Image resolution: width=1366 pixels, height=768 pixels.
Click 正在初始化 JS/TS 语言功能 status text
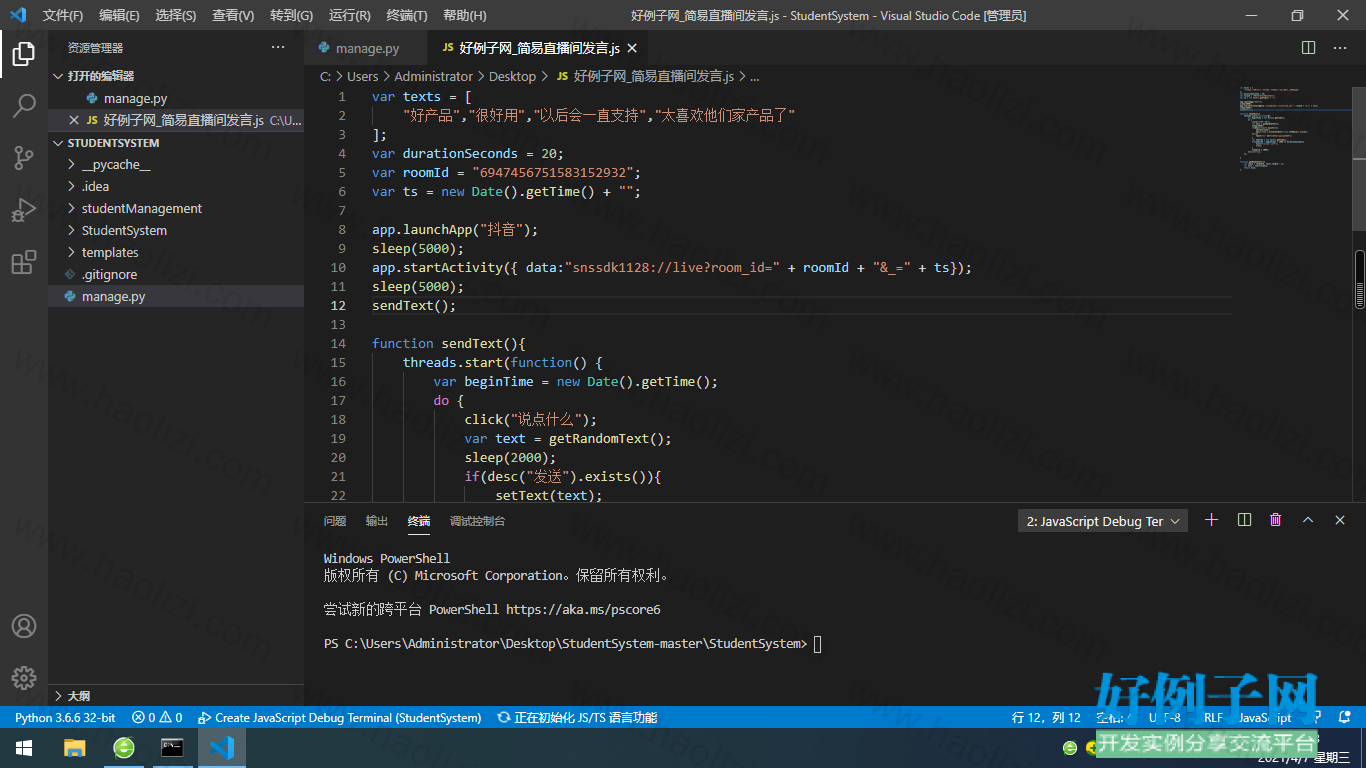click(577, 718)
